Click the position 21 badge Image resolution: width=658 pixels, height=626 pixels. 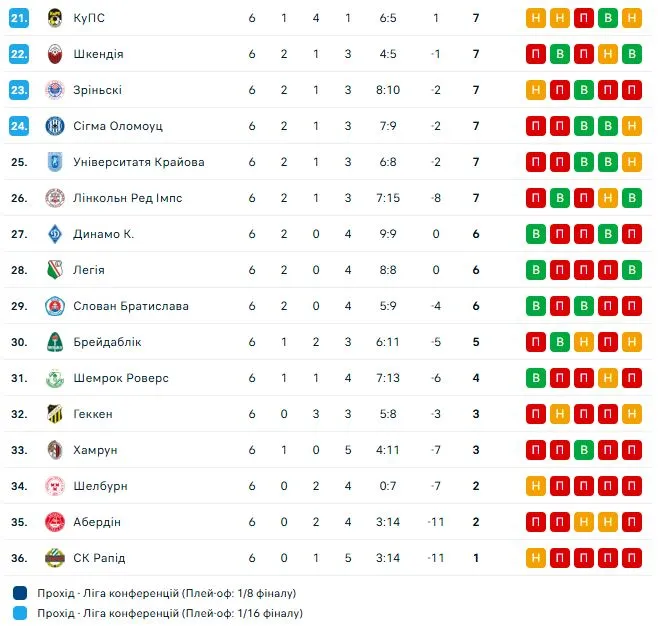point(19,18)
